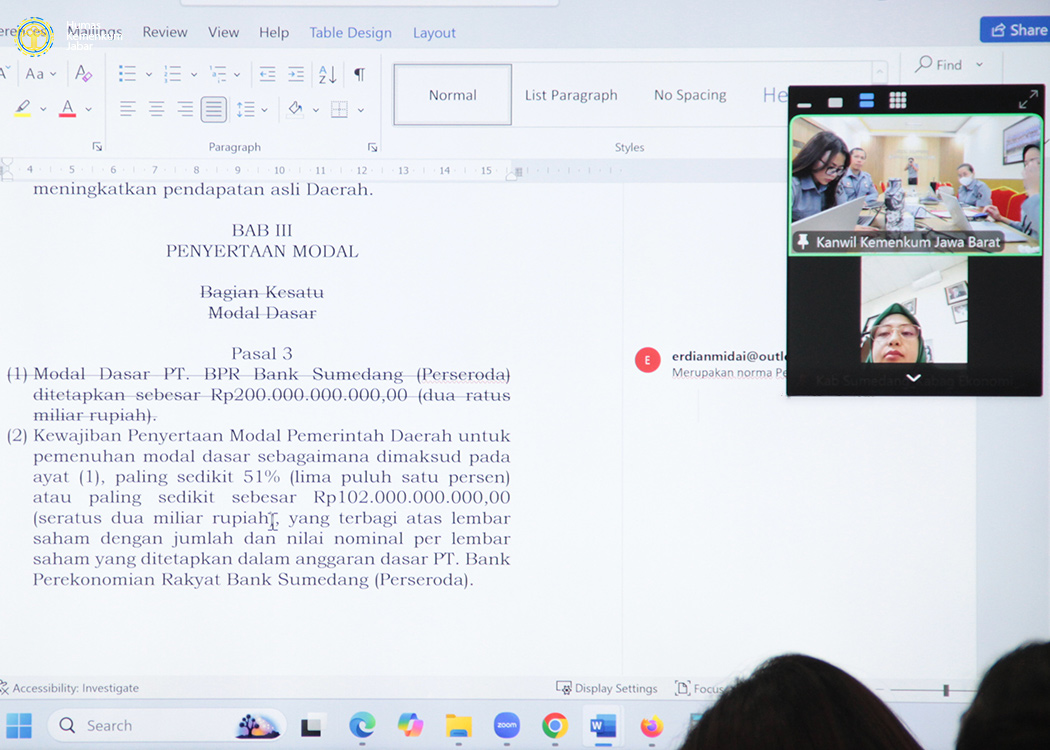Click the Shading paint bucket icon
Image resolution: width=1050 pixels, height=750 pixels.
(x=295, y=108)
